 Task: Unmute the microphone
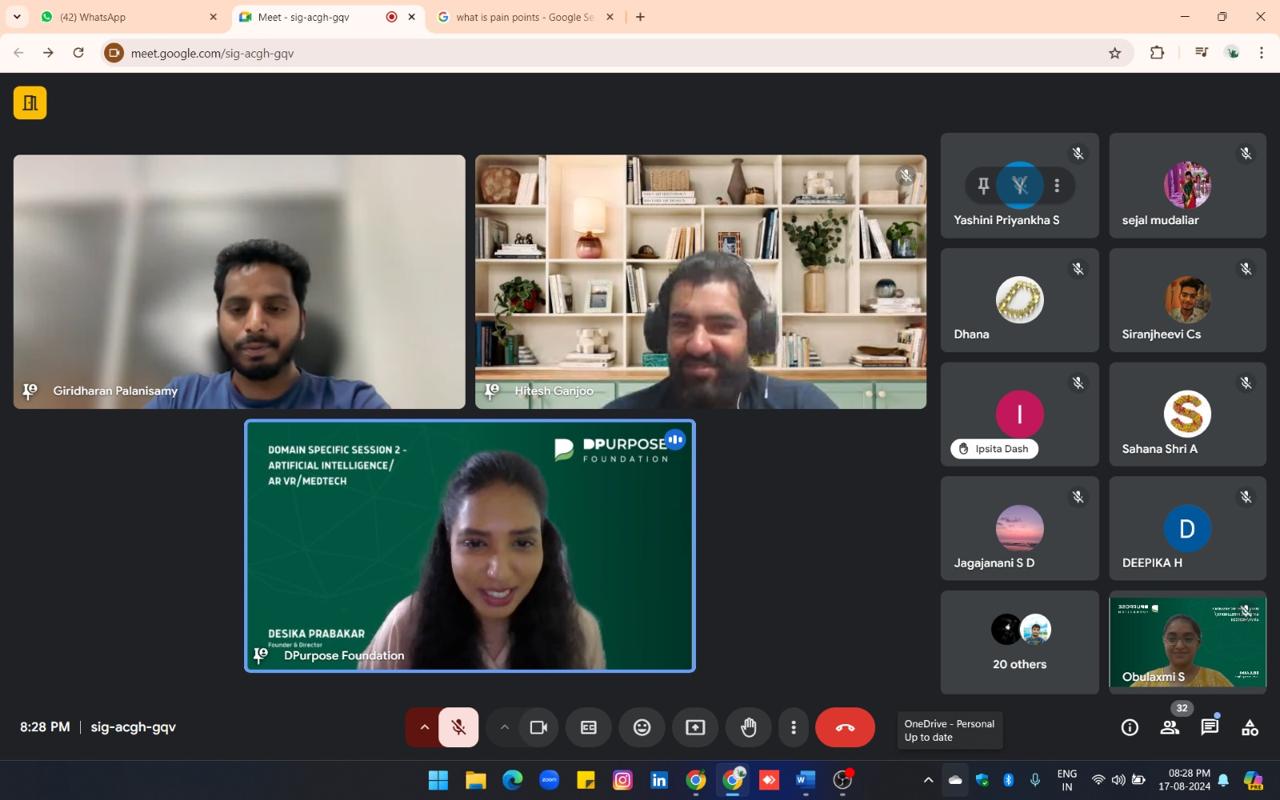459,728
